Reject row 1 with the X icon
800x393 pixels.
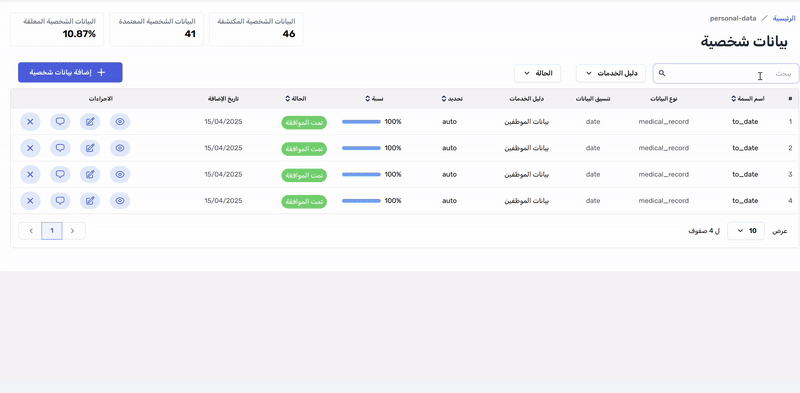[x=30, y=122]
